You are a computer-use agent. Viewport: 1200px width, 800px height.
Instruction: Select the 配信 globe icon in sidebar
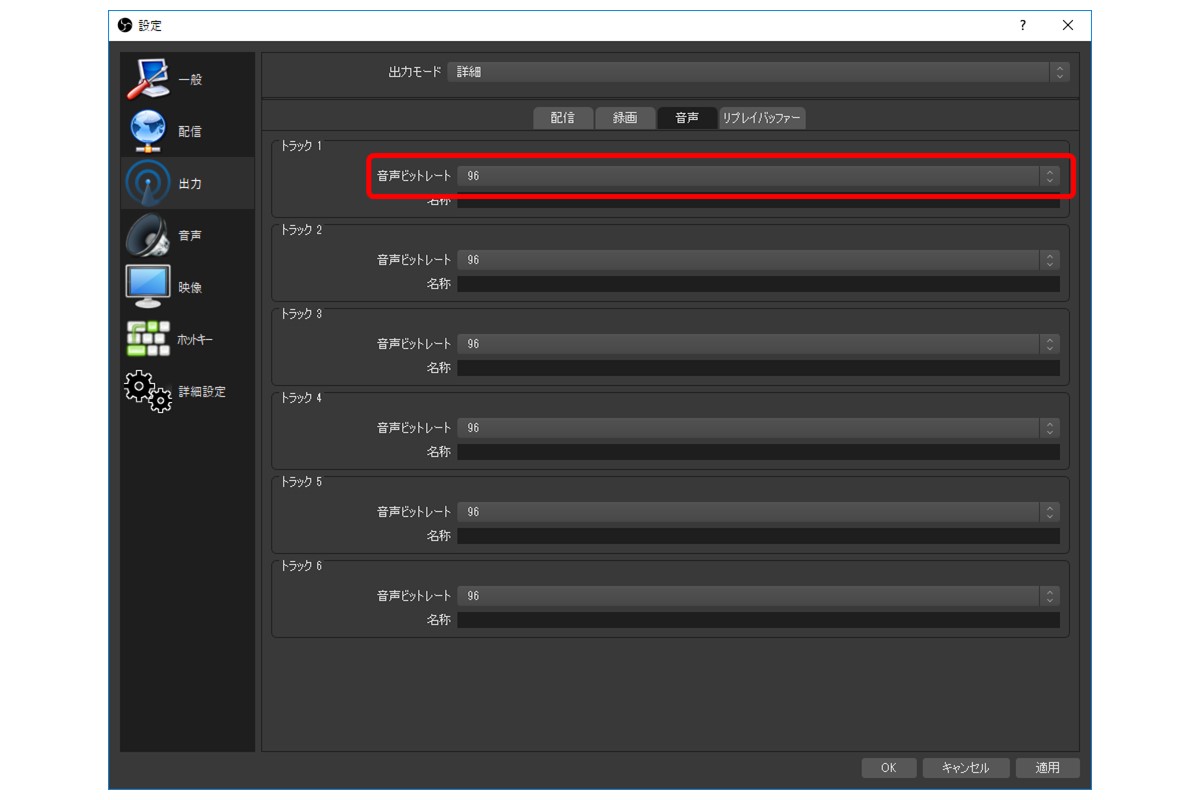click(148, 131)
